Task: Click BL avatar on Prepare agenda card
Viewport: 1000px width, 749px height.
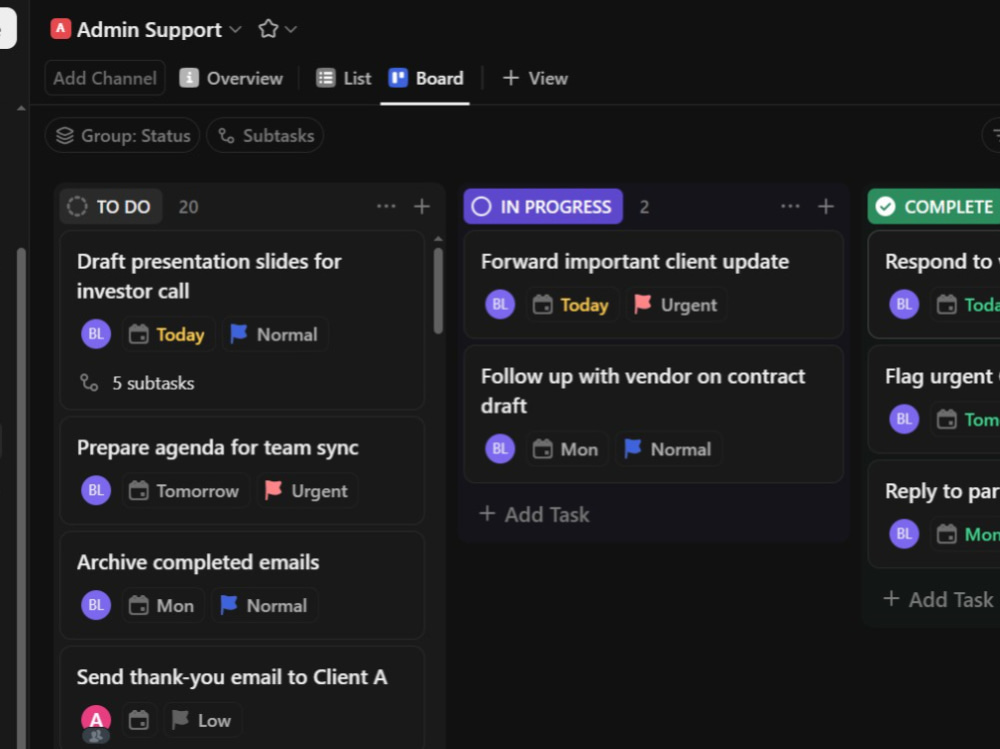Action: [96, 490]
